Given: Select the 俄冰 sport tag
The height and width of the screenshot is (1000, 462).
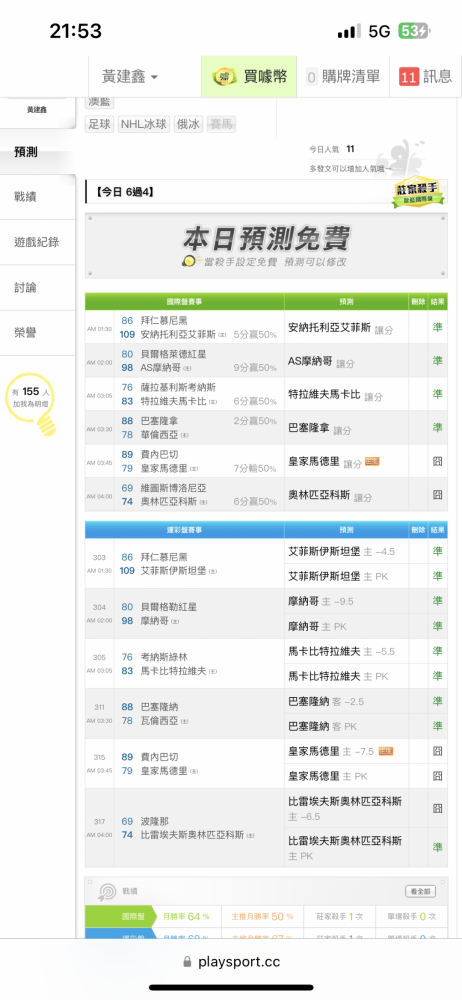Looking at the screenshot, I should [x=188, y=124].
